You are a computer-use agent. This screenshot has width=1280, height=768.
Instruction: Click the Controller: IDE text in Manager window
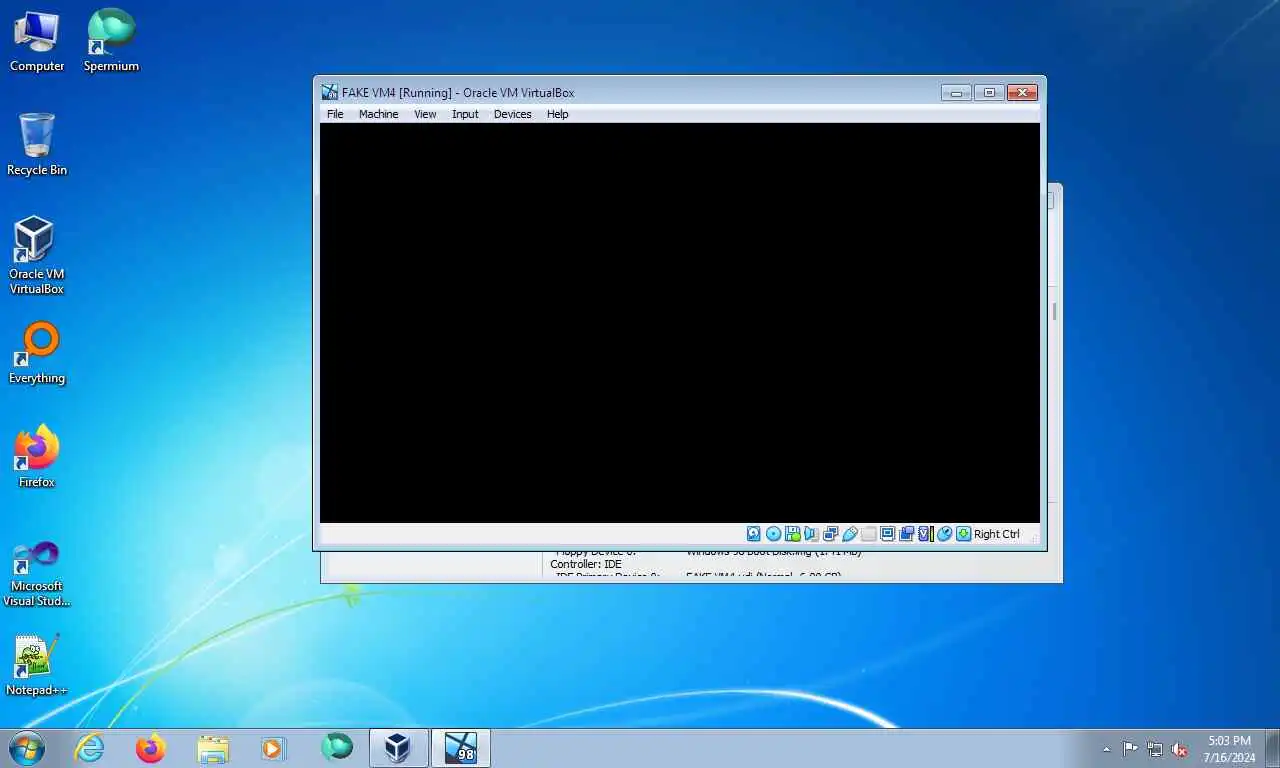click(x=586, y=564)
